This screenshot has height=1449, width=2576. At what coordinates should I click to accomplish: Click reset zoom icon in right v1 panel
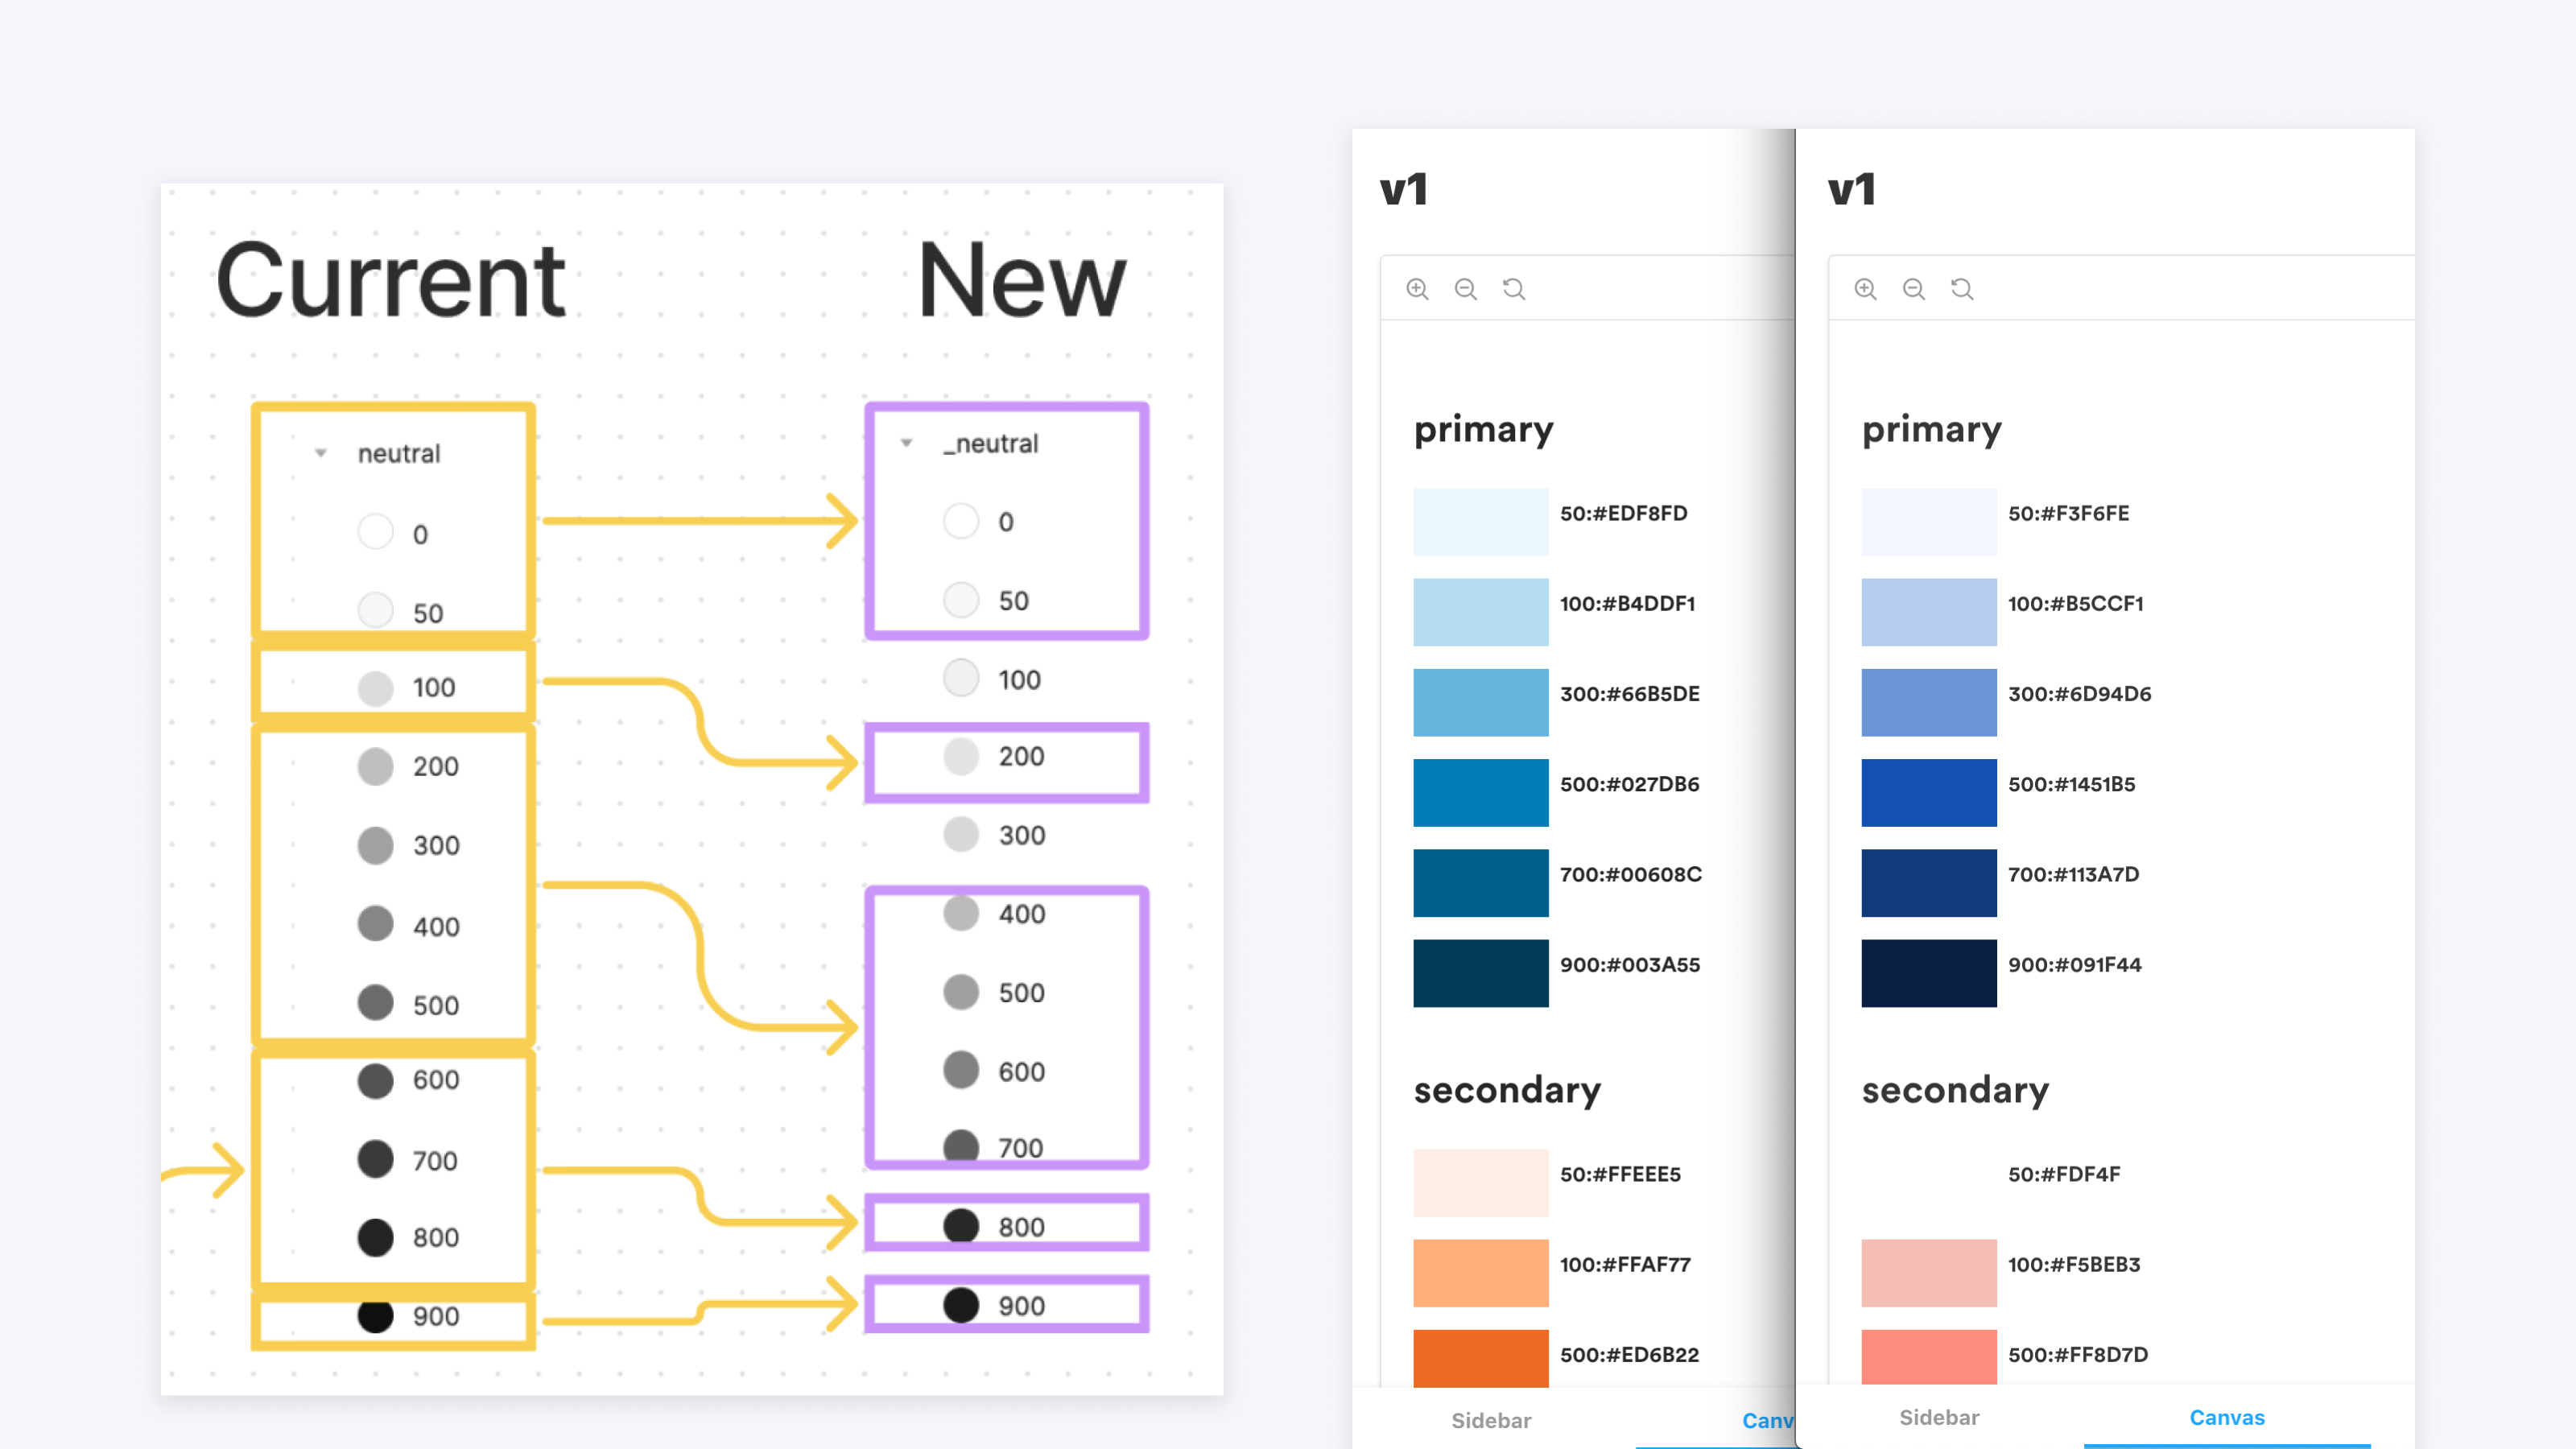pos(1962,289)
